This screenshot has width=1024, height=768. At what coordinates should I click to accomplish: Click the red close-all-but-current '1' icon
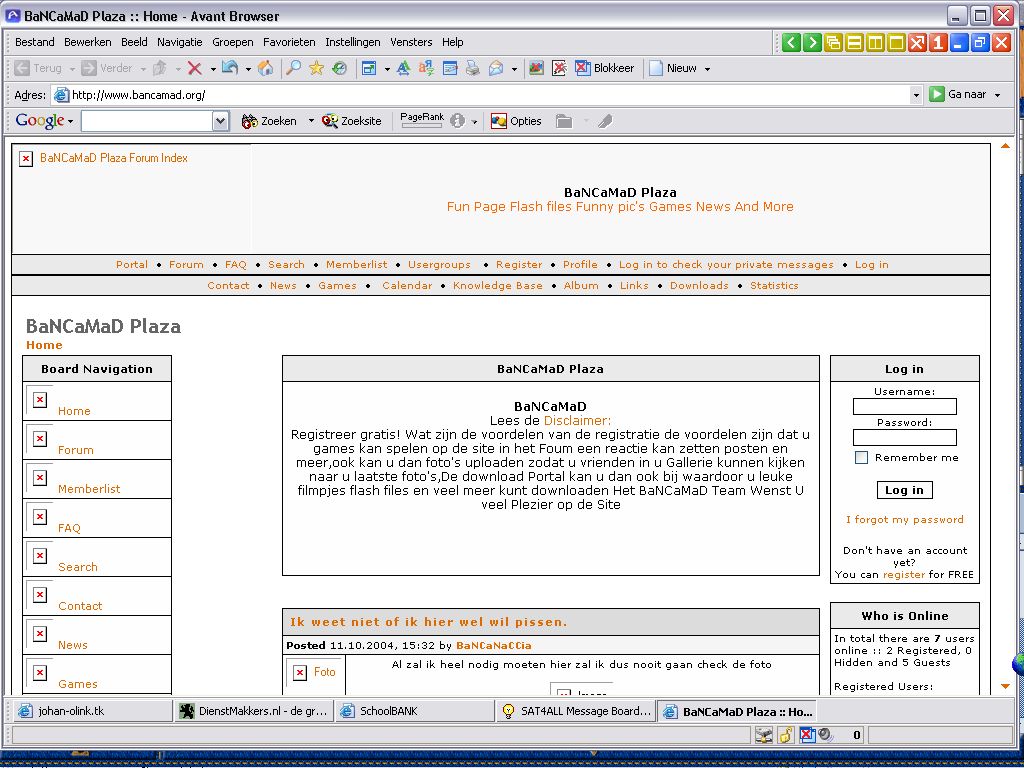pyautogui.click(x=938, y=43)
